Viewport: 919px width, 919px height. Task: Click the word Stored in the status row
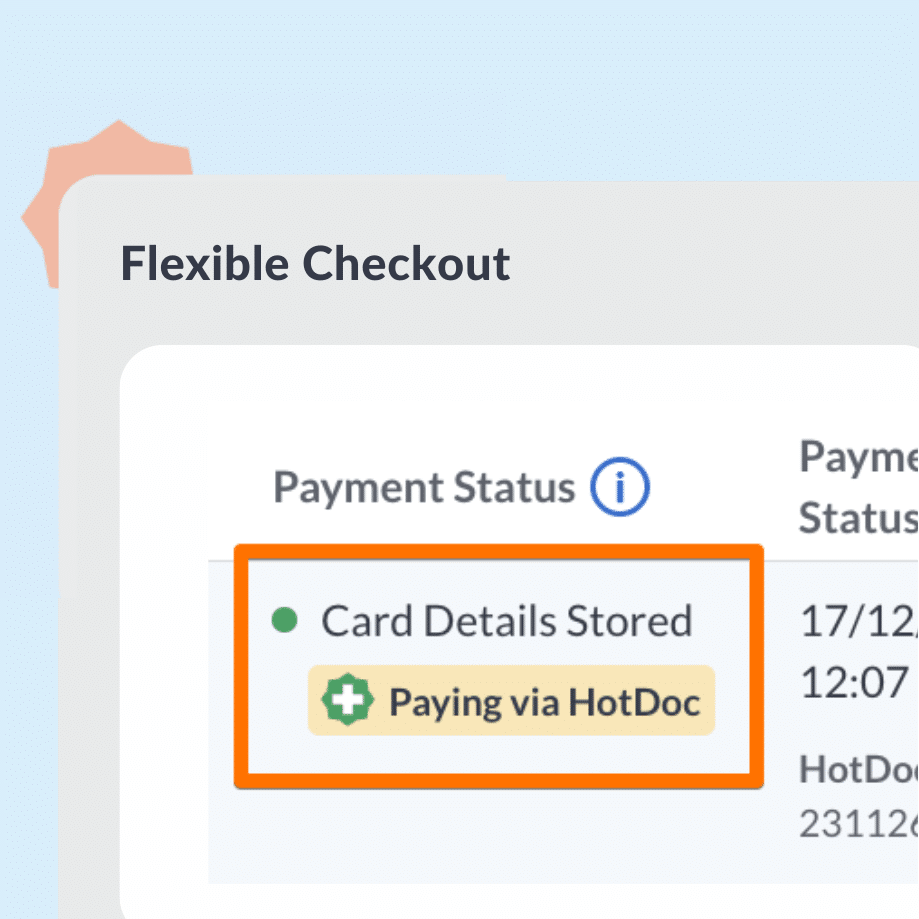click(x=629, y=621)
